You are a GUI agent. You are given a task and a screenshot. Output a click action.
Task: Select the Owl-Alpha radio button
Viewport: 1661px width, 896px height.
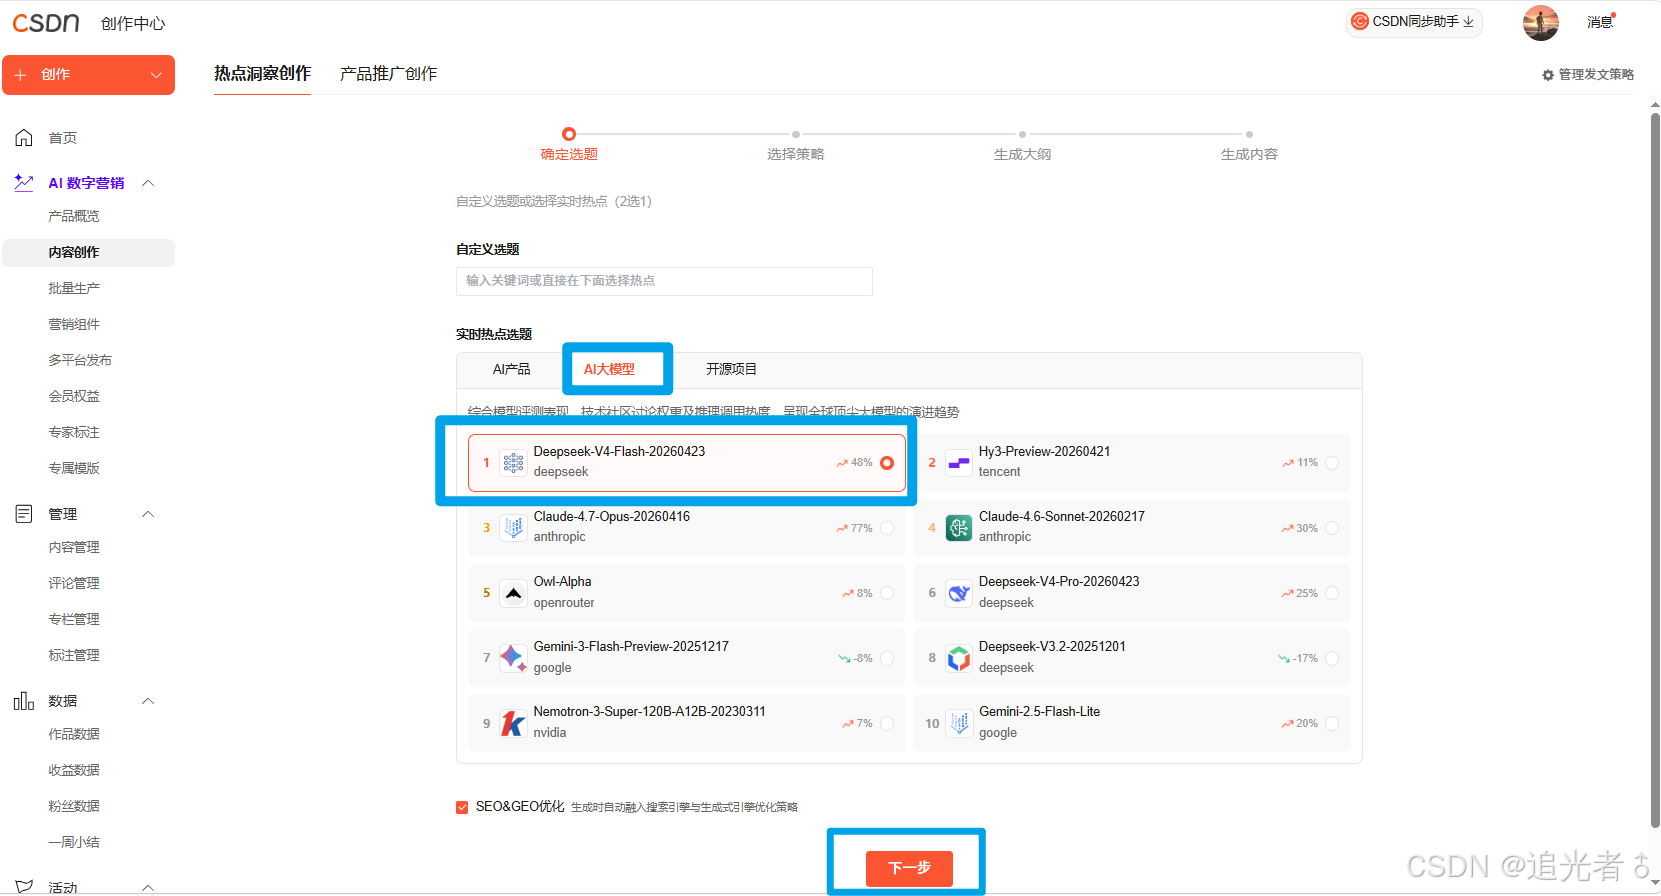tap(887, 593)
